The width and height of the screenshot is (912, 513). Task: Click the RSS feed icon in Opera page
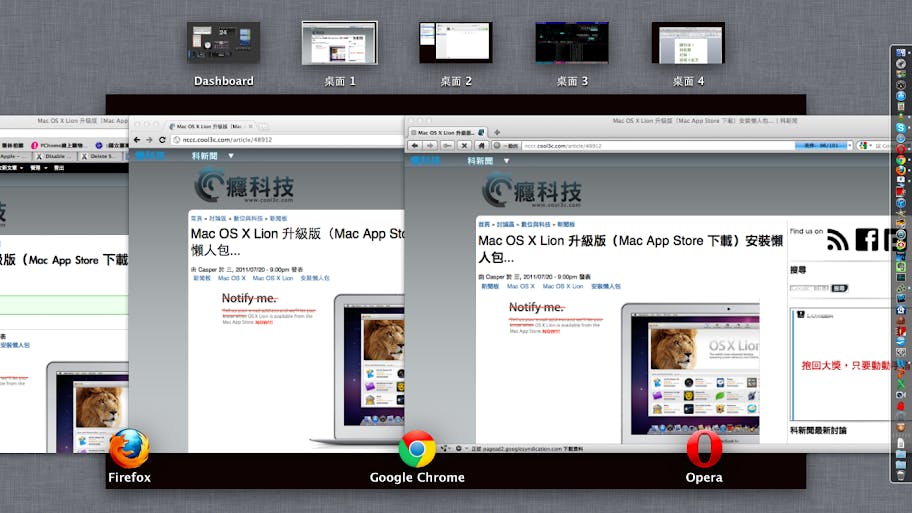[838, 240]
